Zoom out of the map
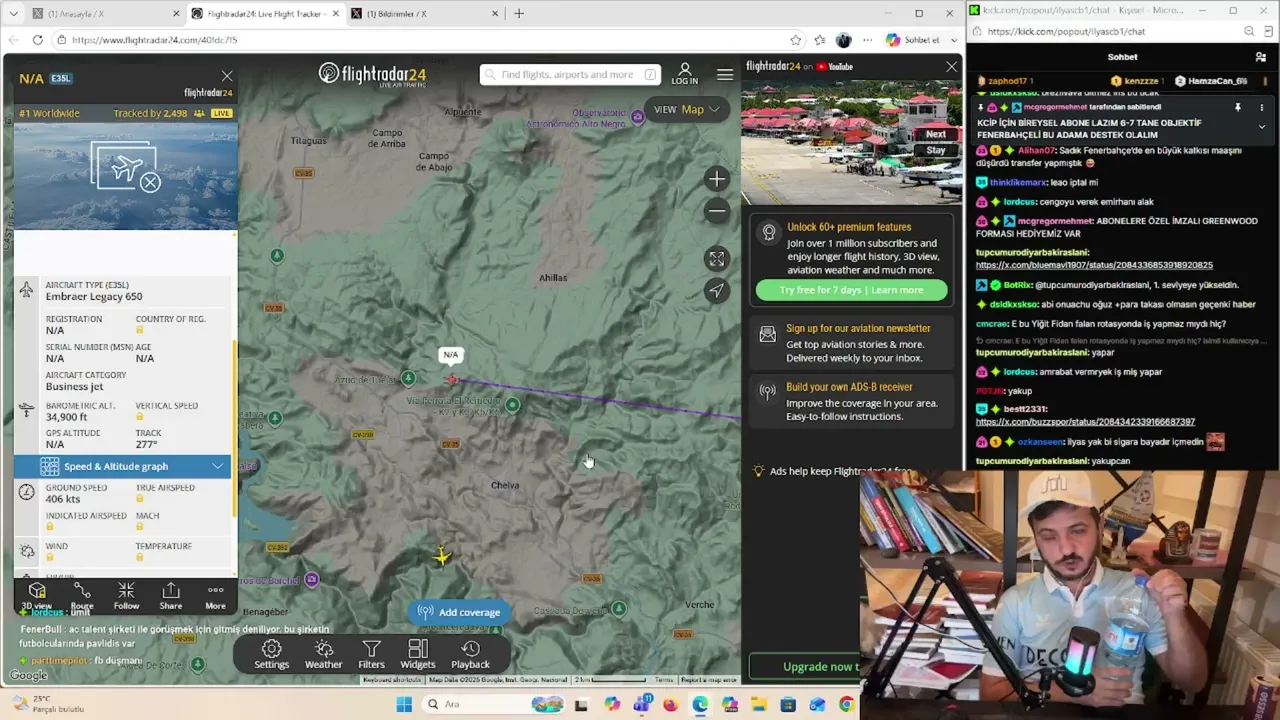Screen dimensions: 1280x720 click(x=716, y=211)
